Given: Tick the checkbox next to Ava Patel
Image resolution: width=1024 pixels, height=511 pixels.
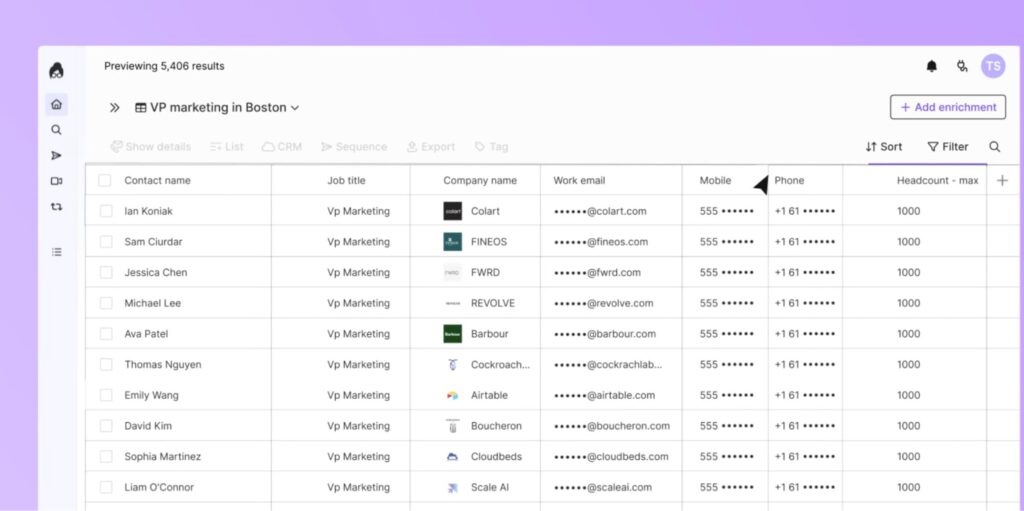Looking at the screenshot, I should [106, 334].
